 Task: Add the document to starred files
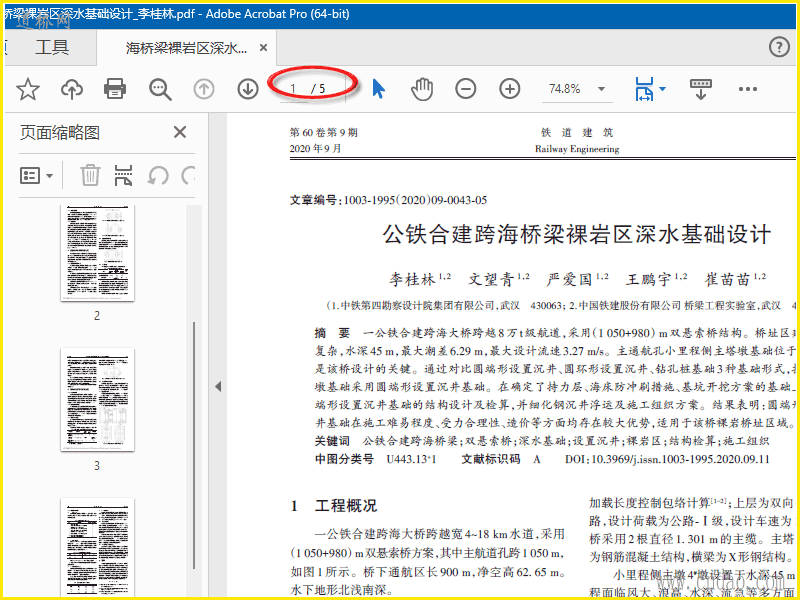click(x=28, y=89)
